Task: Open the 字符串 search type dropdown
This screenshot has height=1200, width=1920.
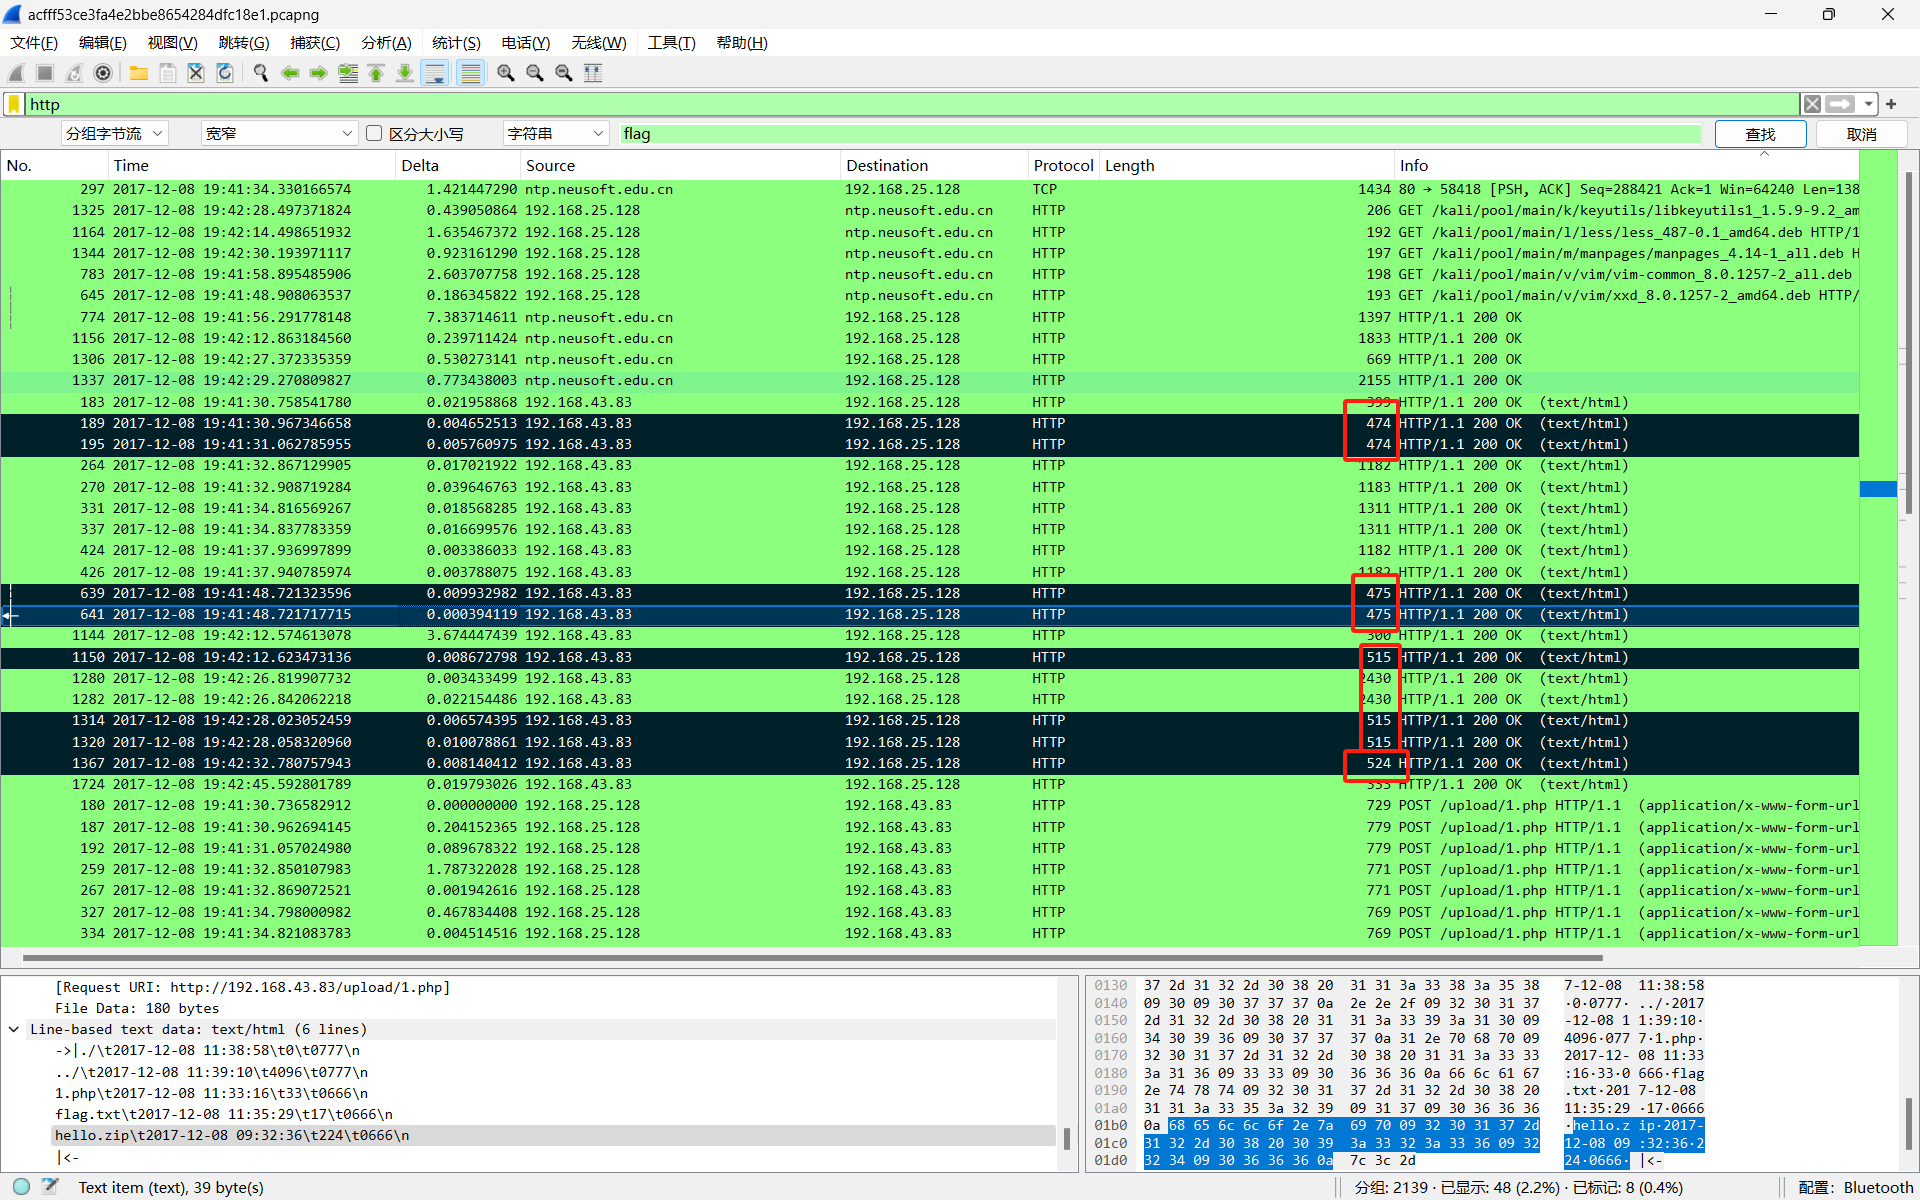Action: pos(555,133)
